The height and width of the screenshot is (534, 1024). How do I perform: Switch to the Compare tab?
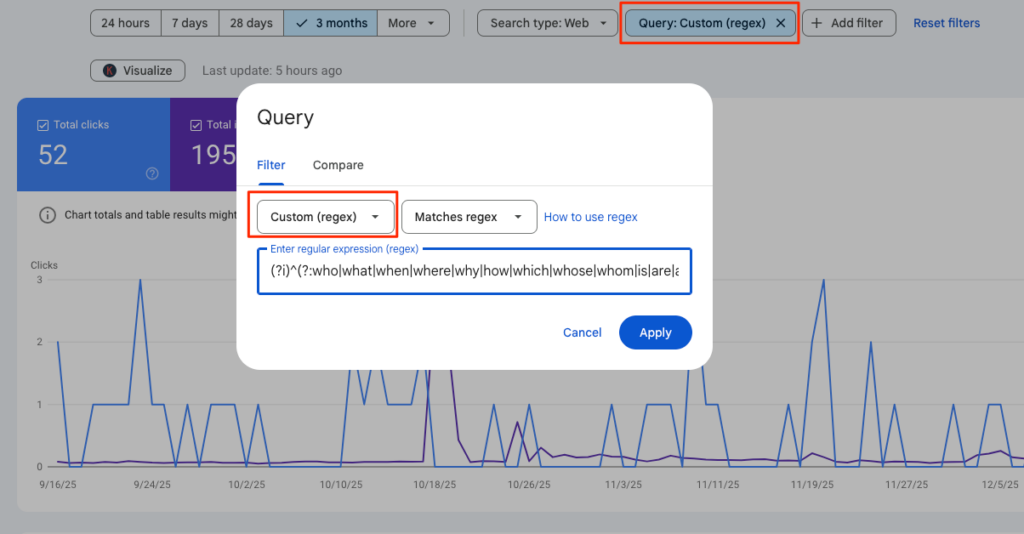pyautogui.click(x=338, y=165)
